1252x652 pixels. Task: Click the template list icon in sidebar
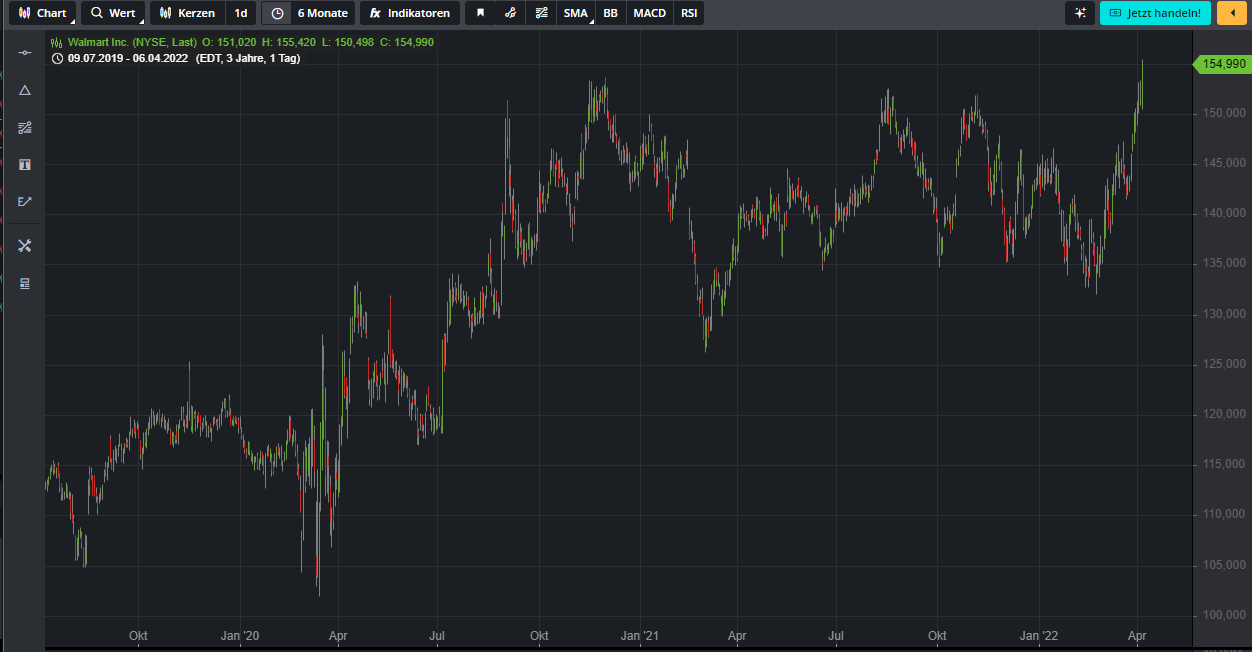coord(25,283)
